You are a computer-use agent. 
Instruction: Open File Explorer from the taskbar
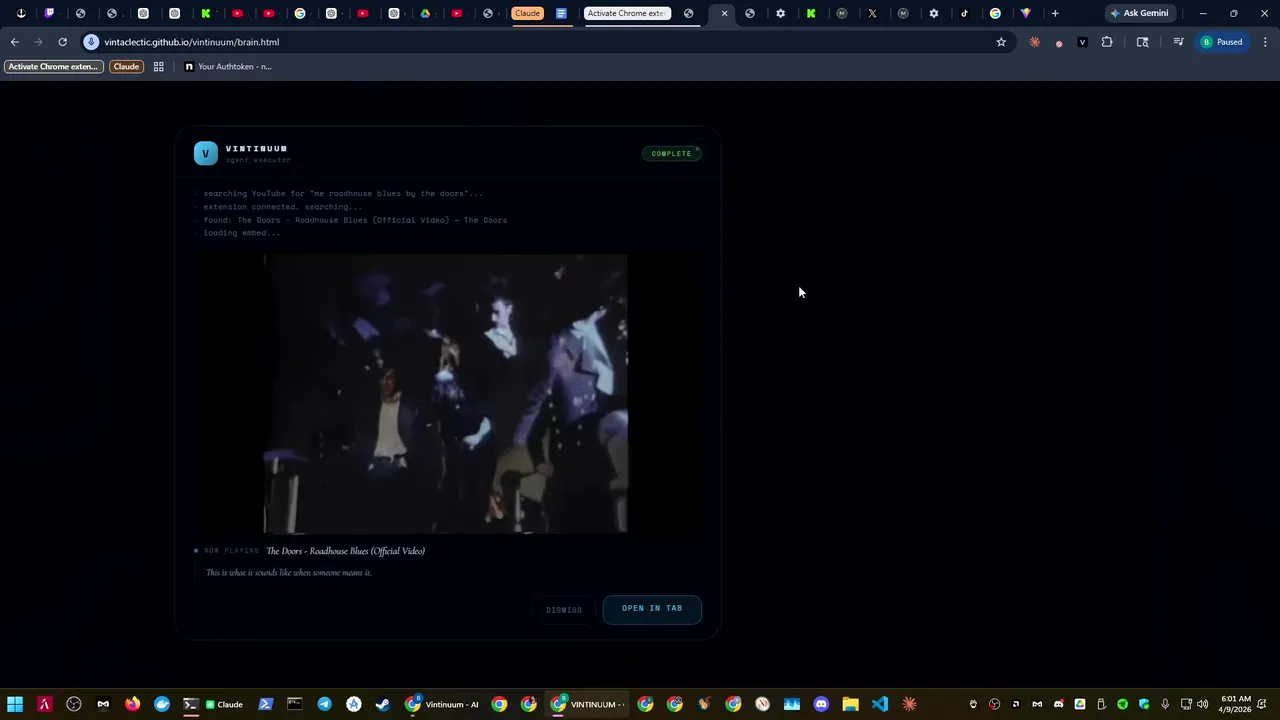[x=850, y=704]
